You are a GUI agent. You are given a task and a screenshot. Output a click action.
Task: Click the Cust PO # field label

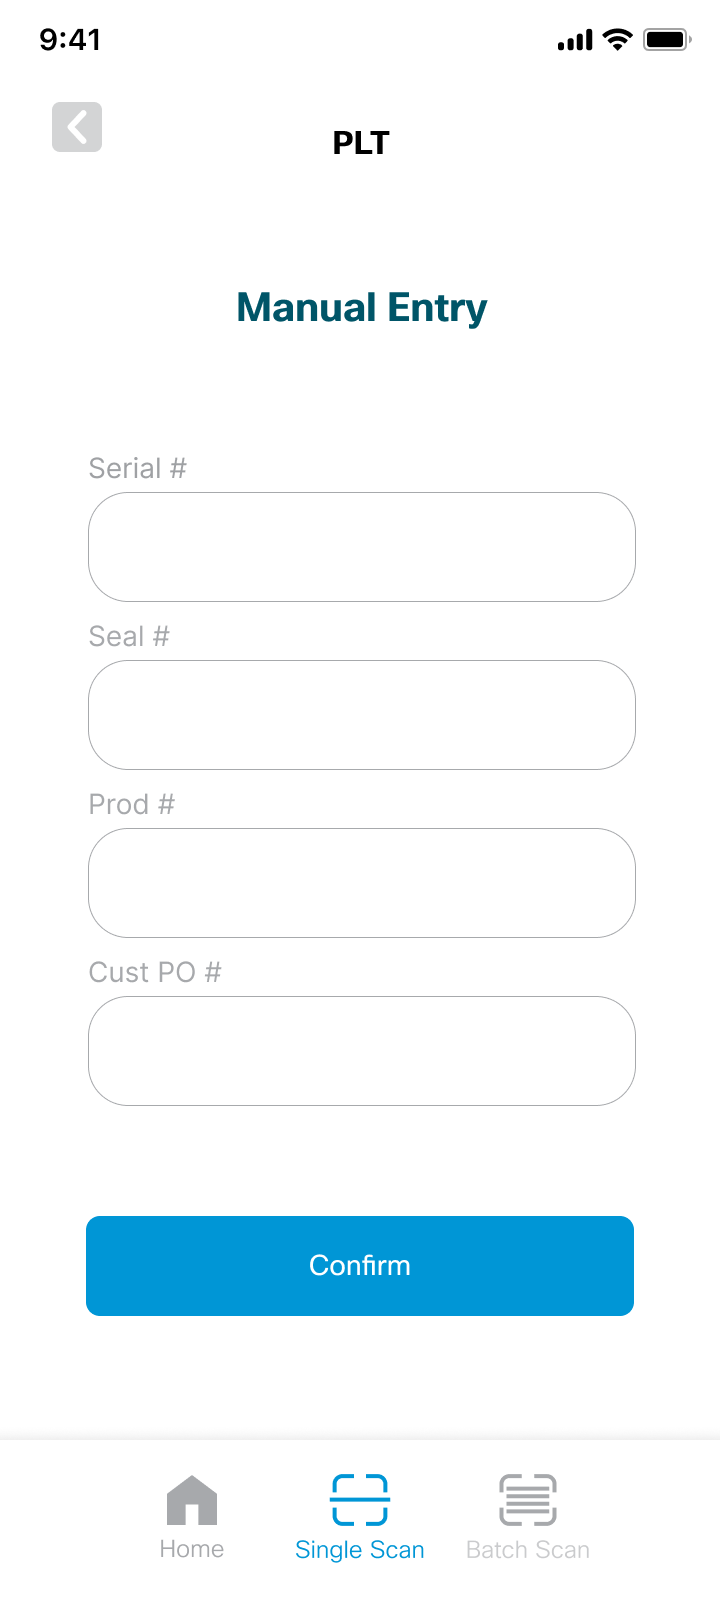tap(155, 972)
